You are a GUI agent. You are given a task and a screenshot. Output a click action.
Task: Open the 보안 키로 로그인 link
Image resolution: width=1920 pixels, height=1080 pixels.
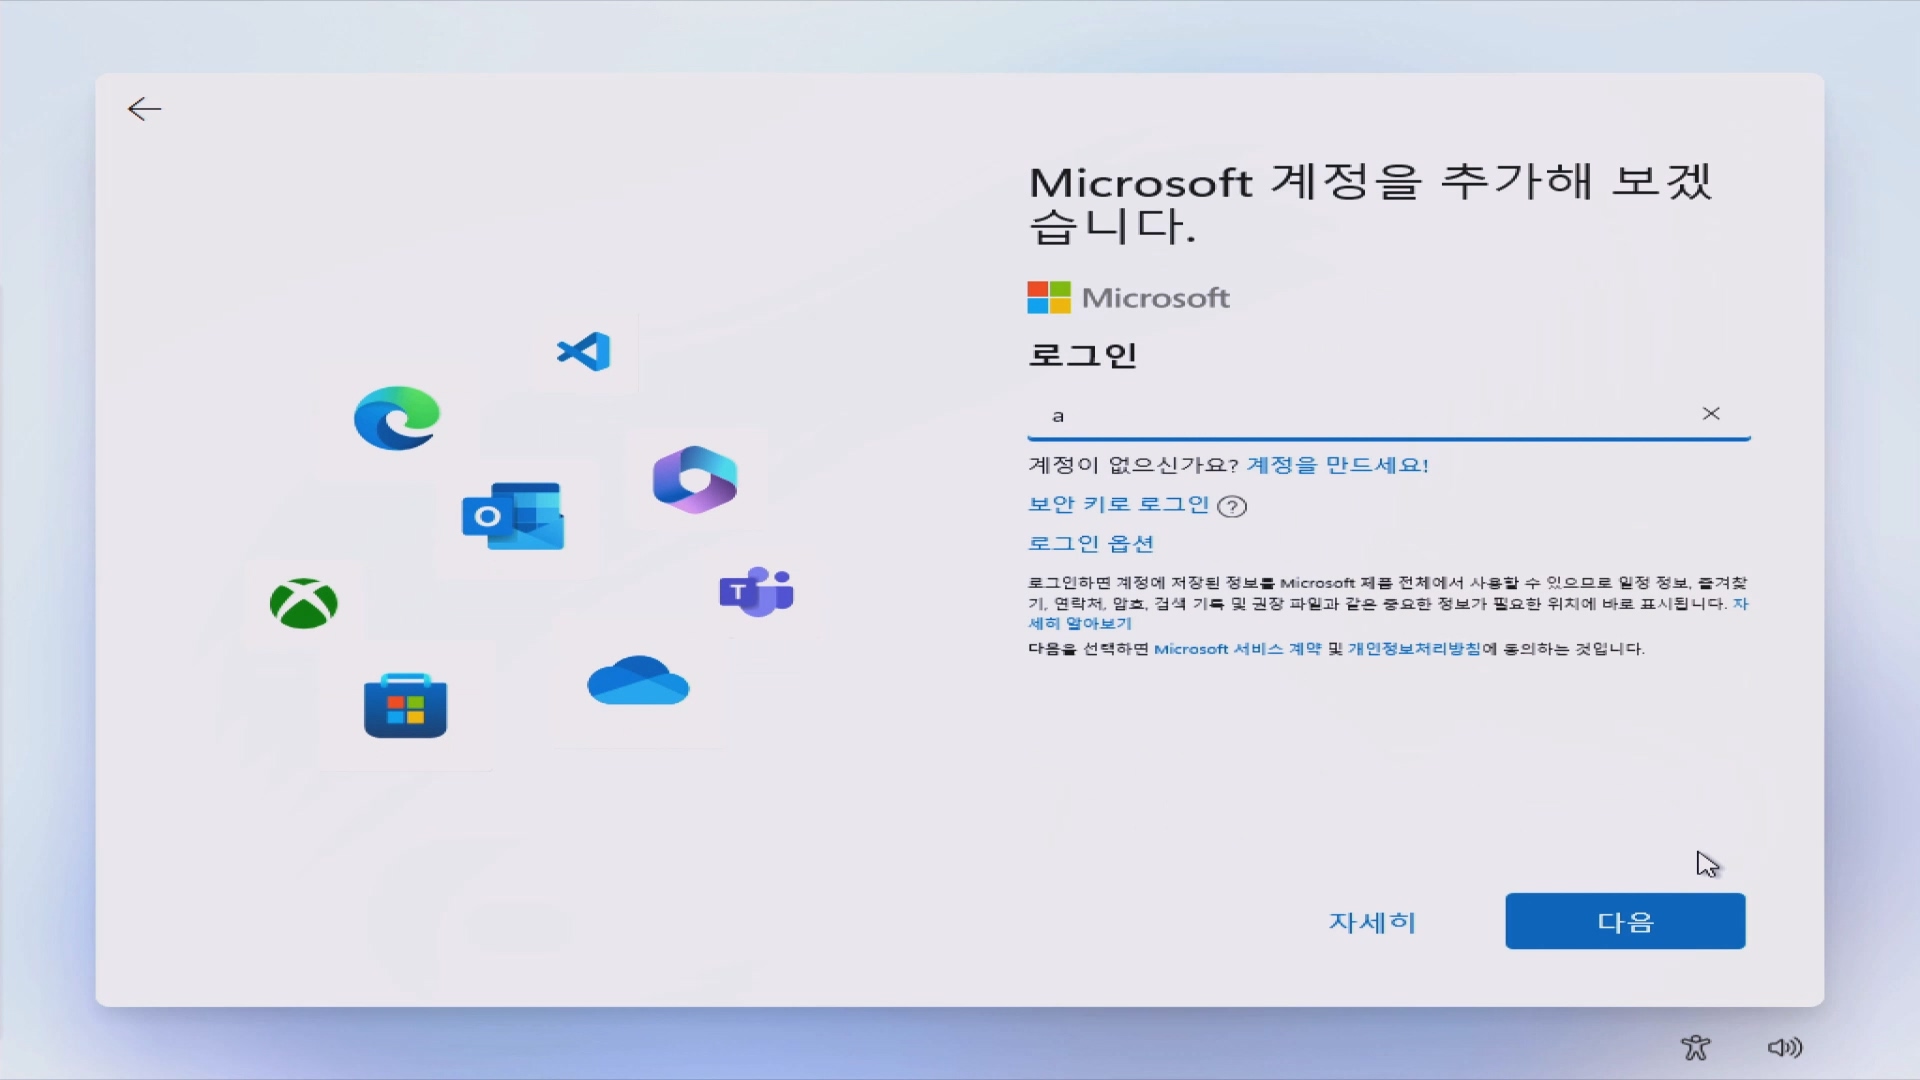(x=1118, y=505)
